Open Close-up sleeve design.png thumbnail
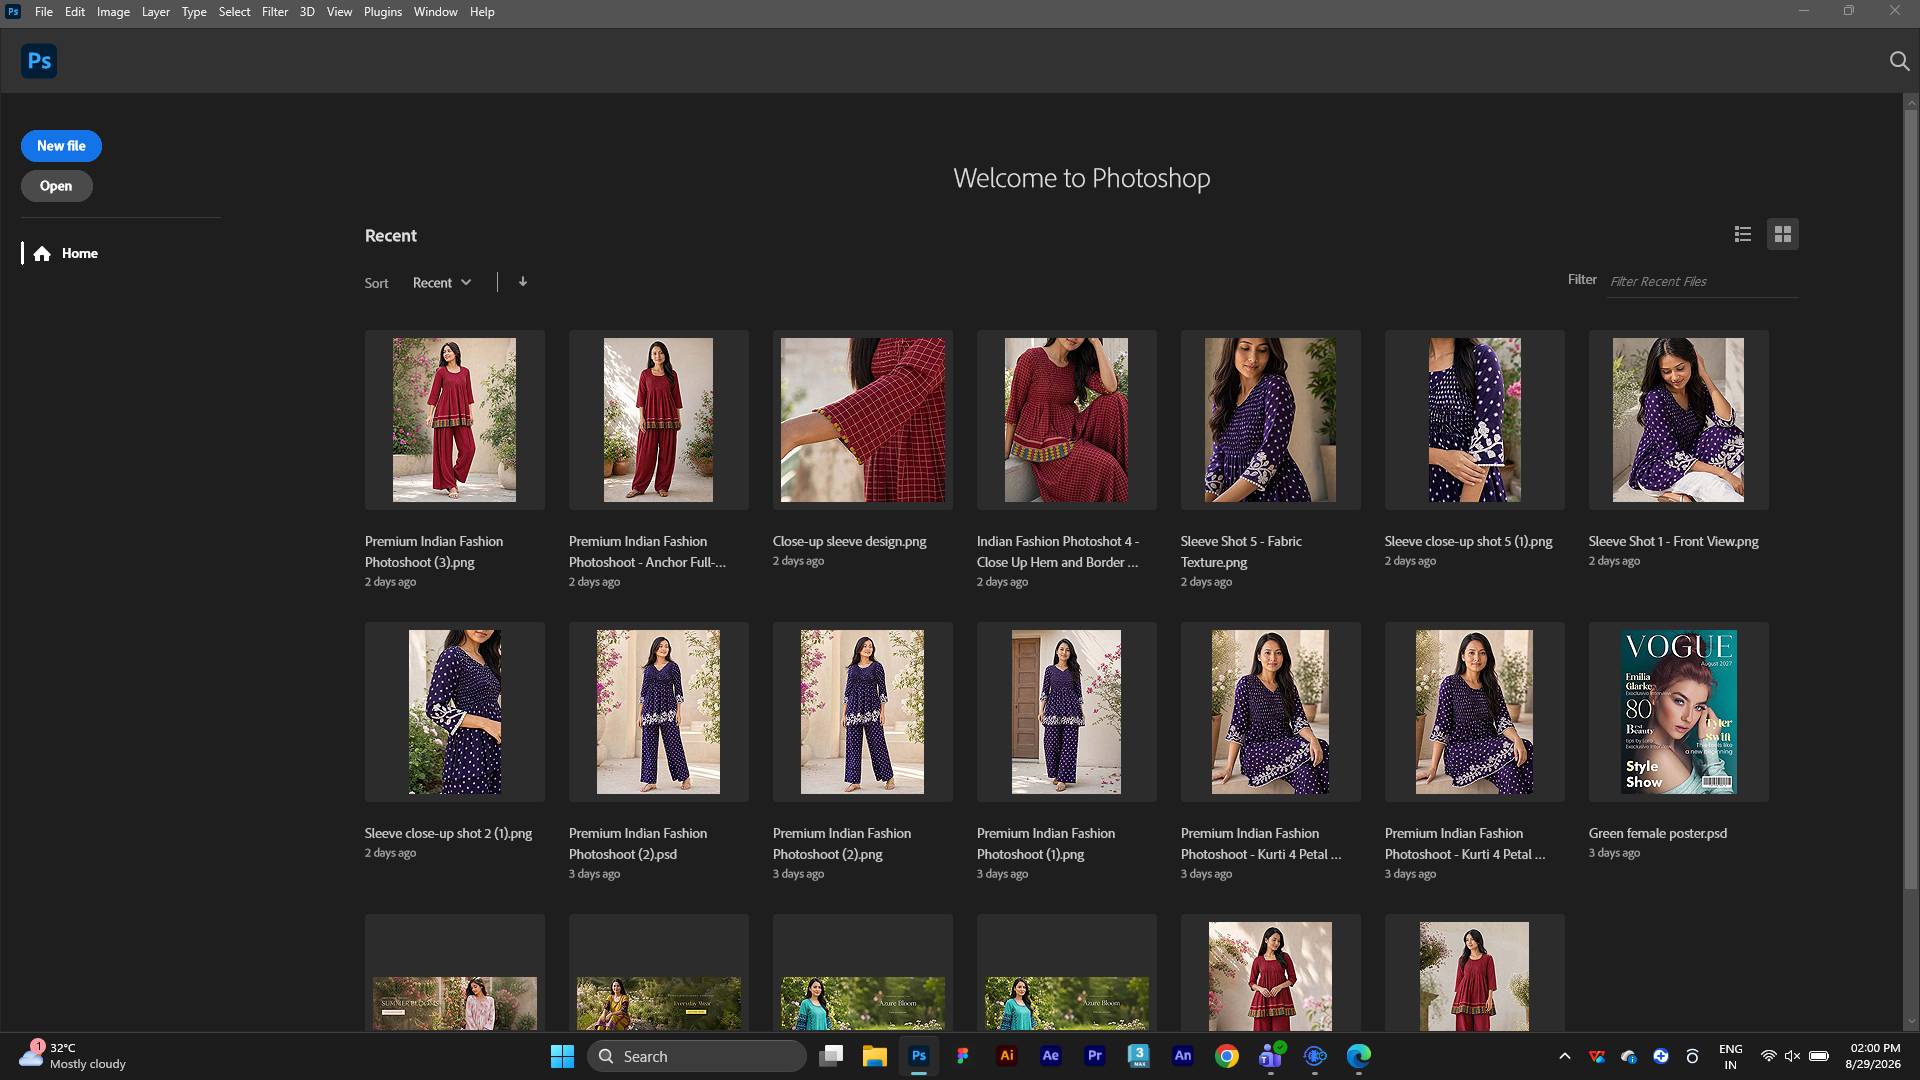The width and height of the screenshot is (1920, 1080). (862, 420)
